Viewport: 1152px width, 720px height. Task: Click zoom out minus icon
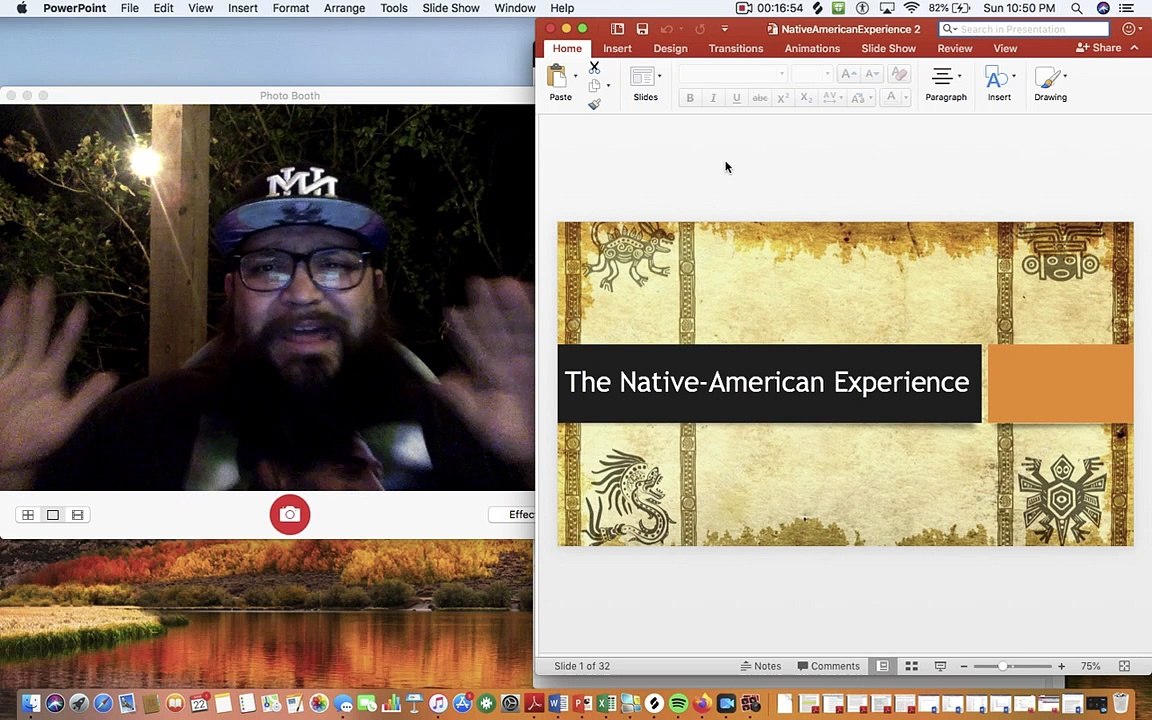coord(963,666)
